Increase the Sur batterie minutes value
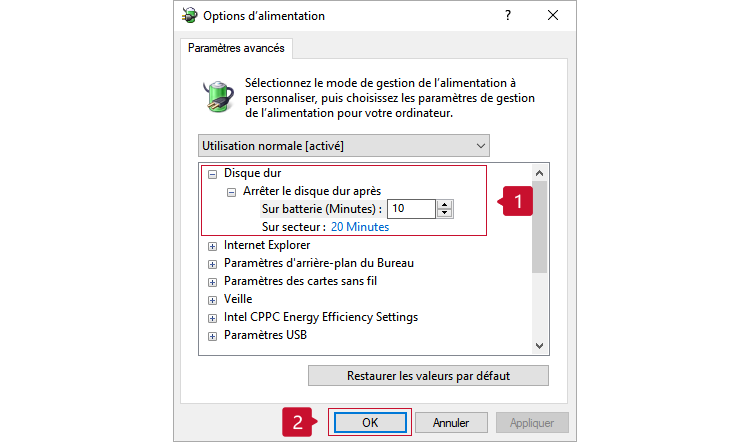Viewport: 750px width, 442px height. pyautogui.click(x=445, y=204)
